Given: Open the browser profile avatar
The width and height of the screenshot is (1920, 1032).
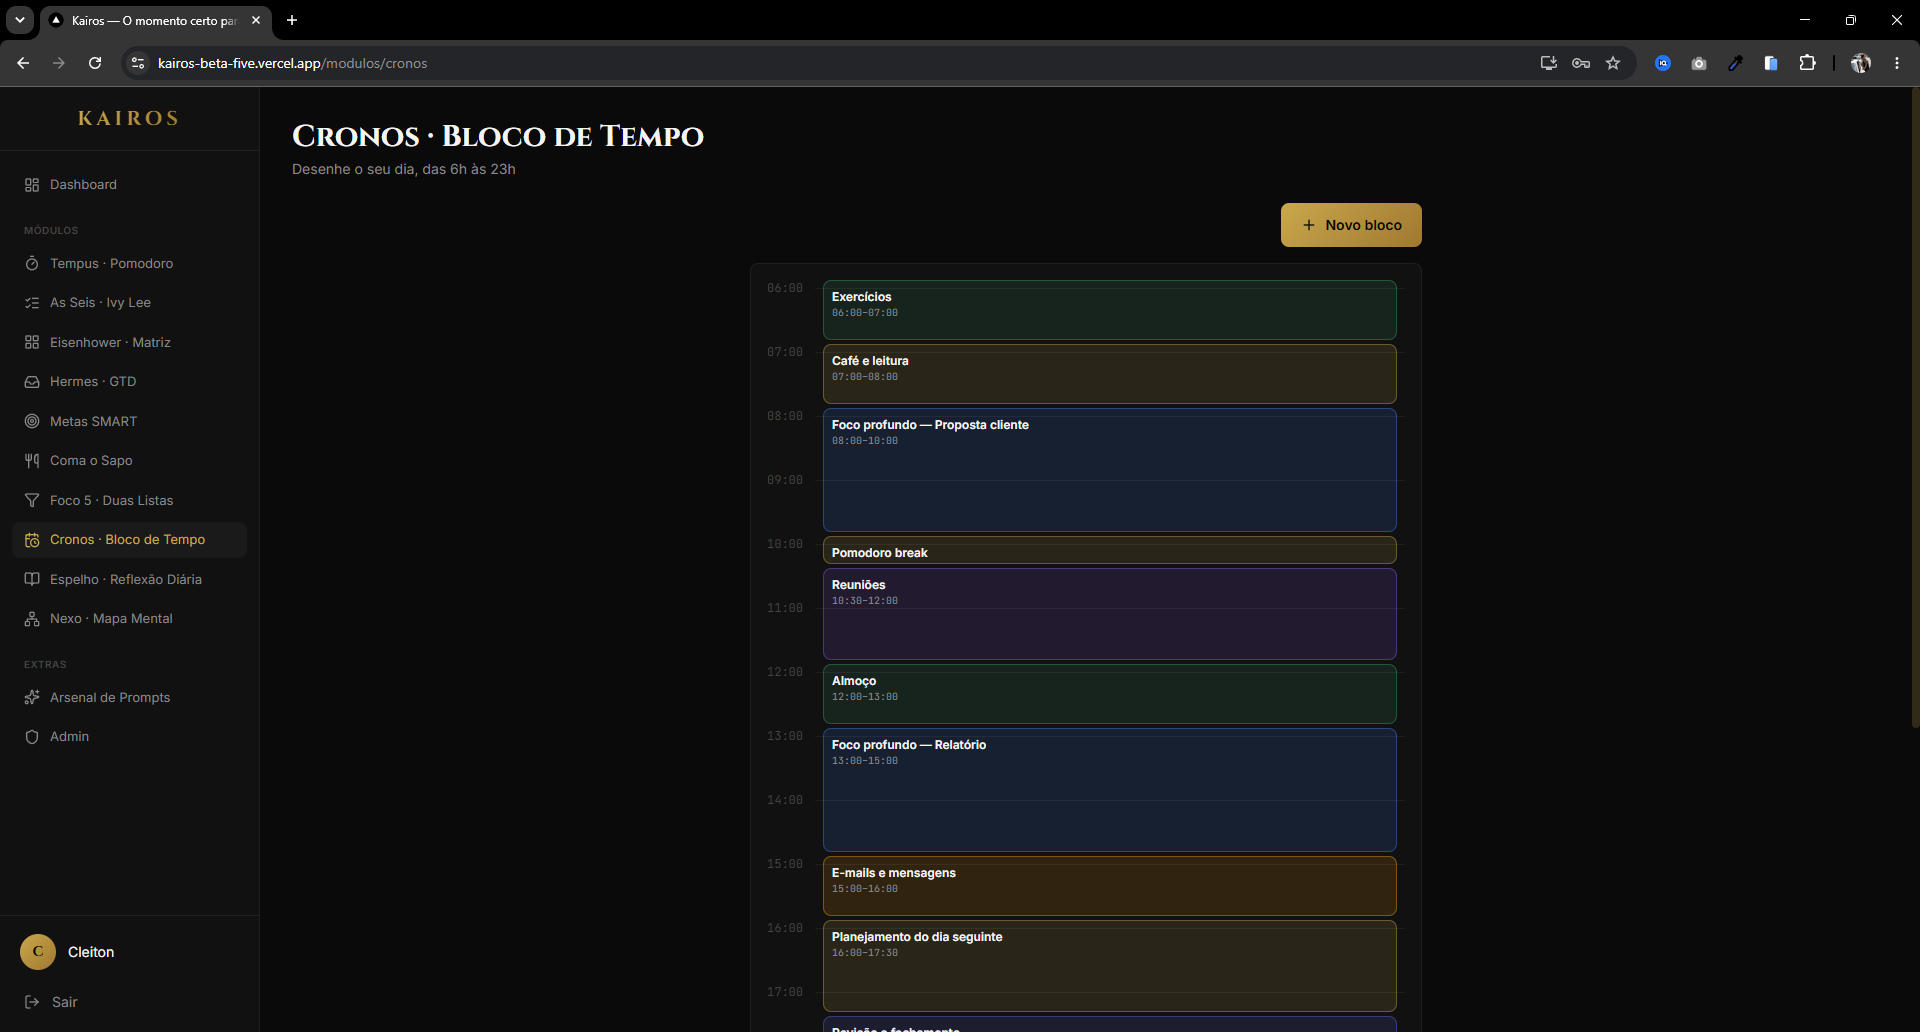Looking at the screenshot, I should [x=1861, y=63].
